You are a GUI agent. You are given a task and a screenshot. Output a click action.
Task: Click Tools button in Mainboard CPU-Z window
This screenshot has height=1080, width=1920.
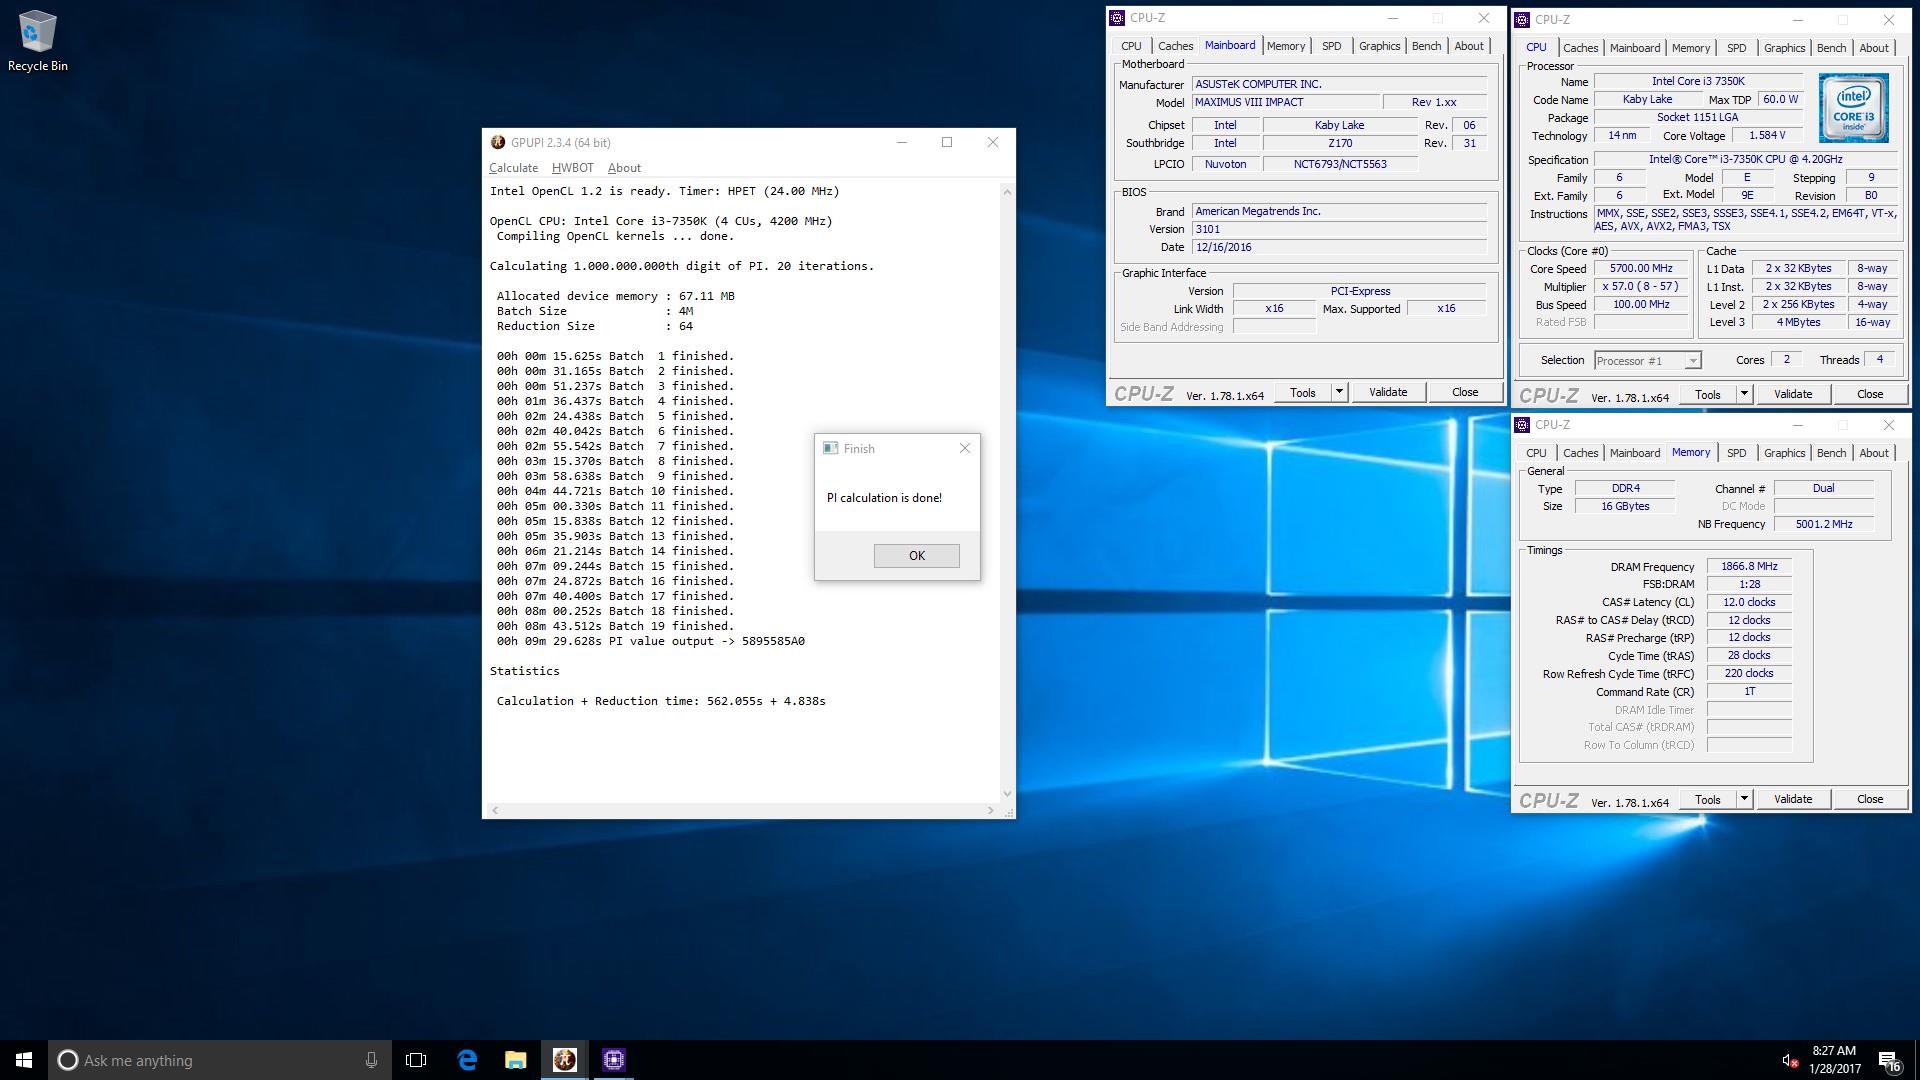point(1302,392)
